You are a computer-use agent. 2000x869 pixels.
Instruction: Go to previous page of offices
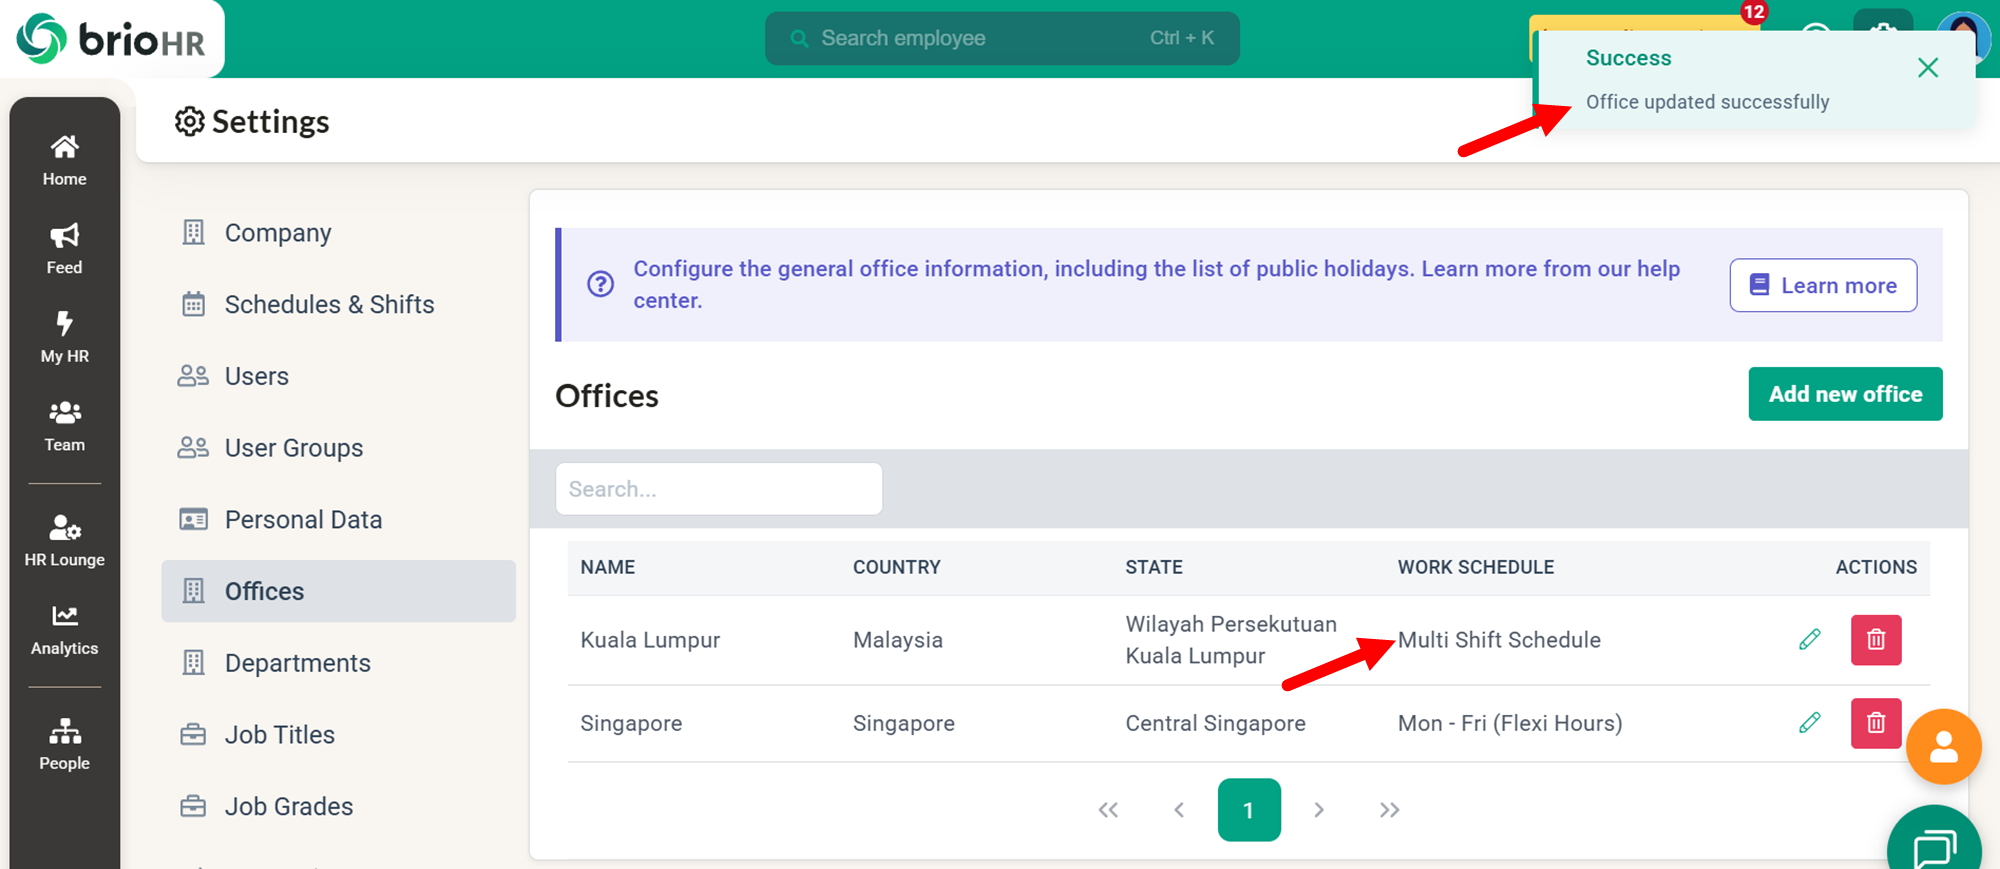[1179, 810]
